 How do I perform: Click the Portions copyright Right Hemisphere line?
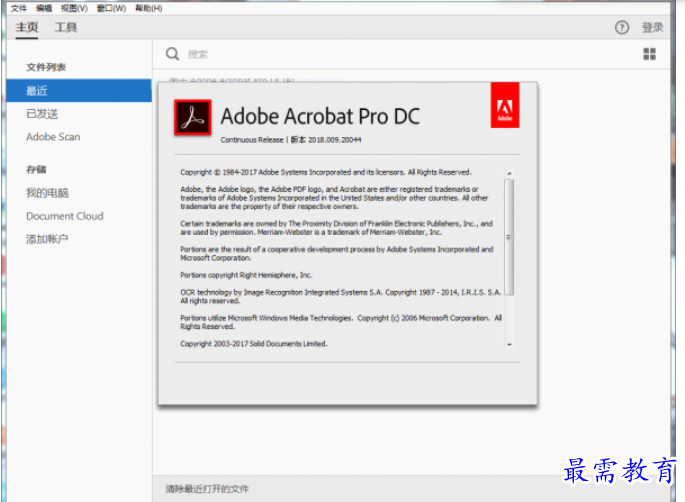(246, 275)
